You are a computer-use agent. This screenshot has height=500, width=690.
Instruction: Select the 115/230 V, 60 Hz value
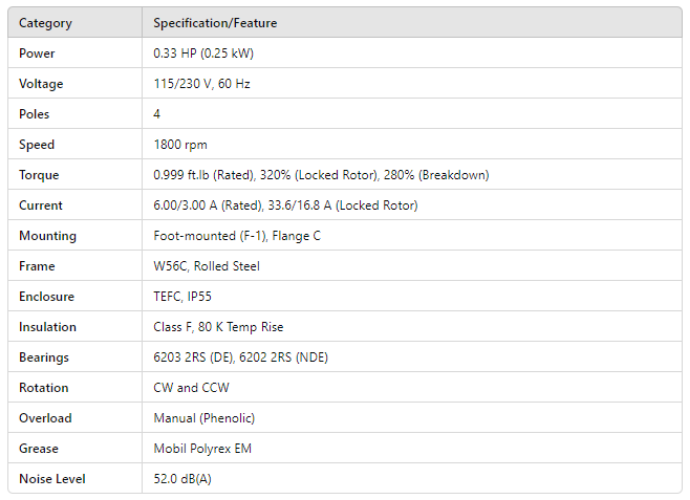[202, 84]
